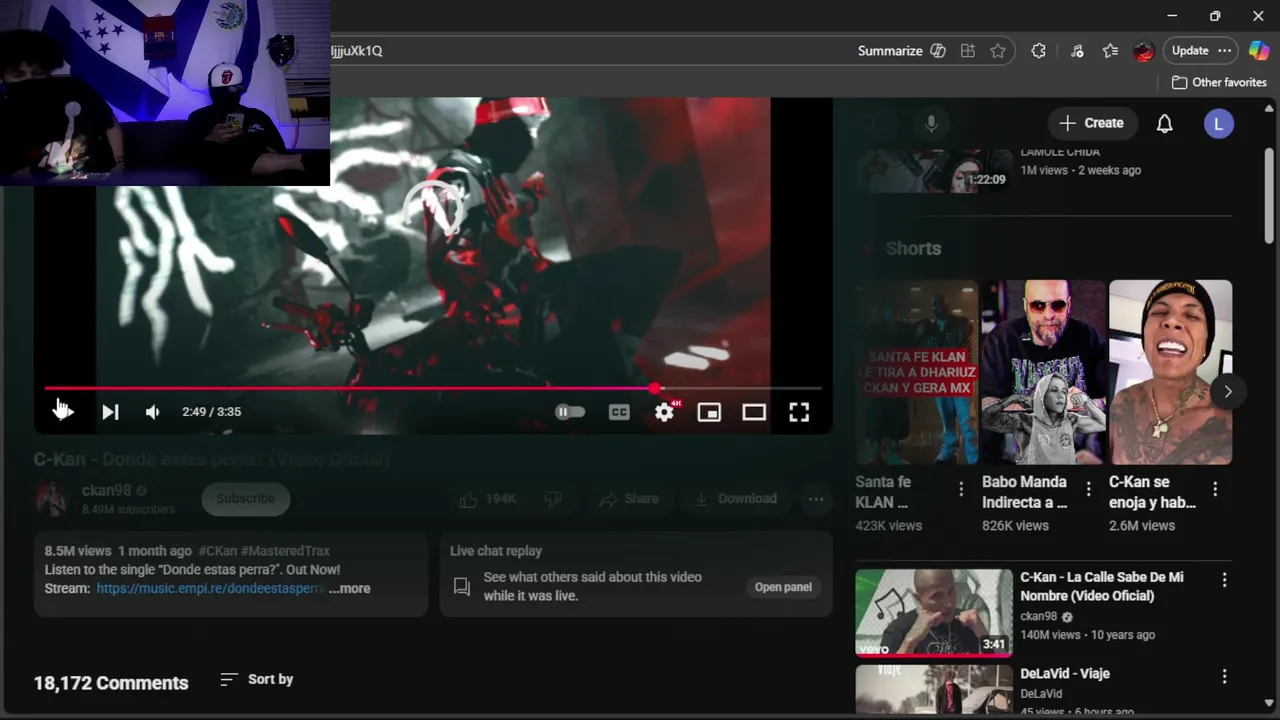Open the Sort by comments menu

coord(257,679)
